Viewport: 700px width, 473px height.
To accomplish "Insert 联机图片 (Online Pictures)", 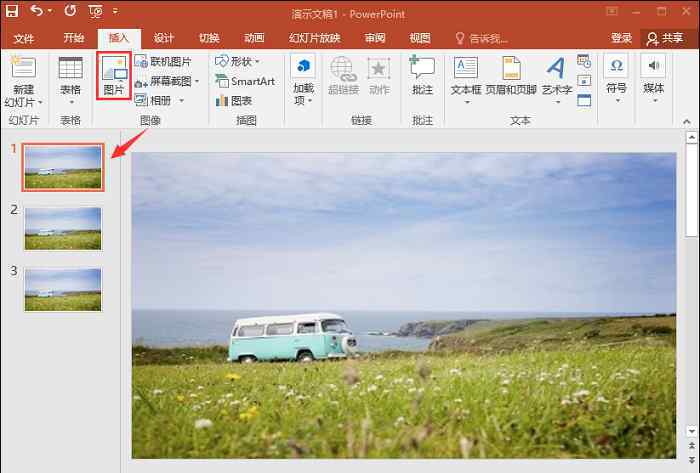I will pos(163,62).
